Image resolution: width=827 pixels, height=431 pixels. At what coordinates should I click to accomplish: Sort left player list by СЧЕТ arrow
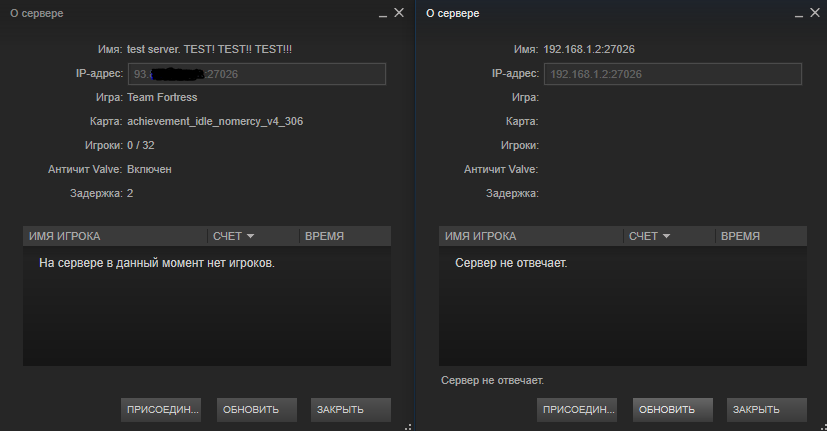pyautogui.click(x=250, y=236)
